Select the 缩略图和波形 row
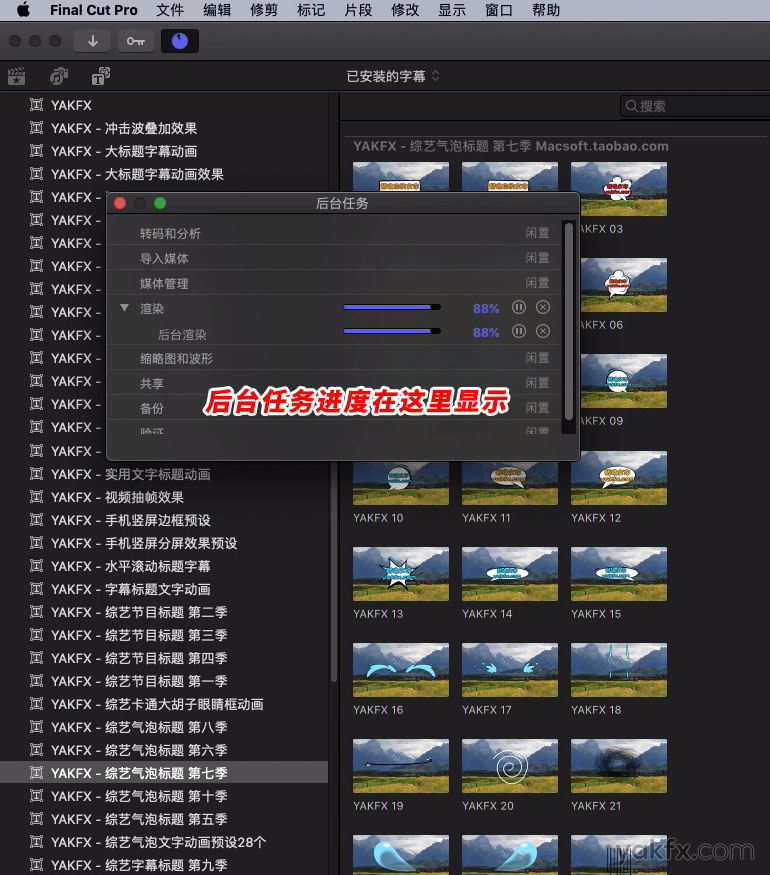 (x=334, y=358)
